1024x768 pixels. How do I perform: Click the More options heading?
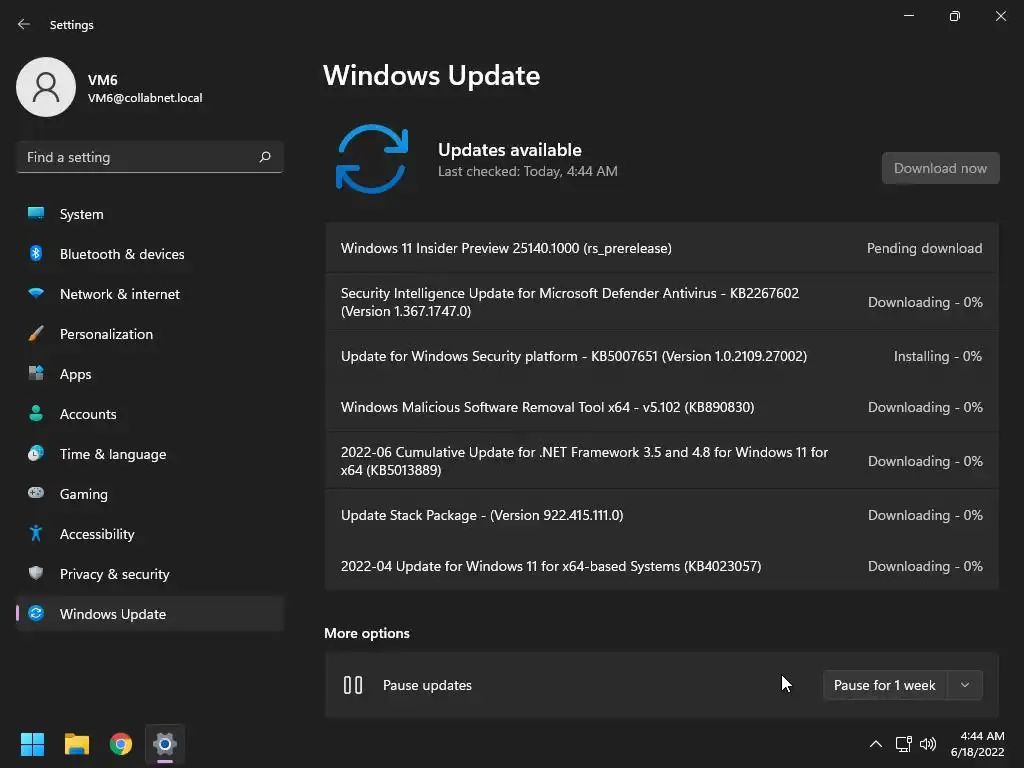point(367,633)
